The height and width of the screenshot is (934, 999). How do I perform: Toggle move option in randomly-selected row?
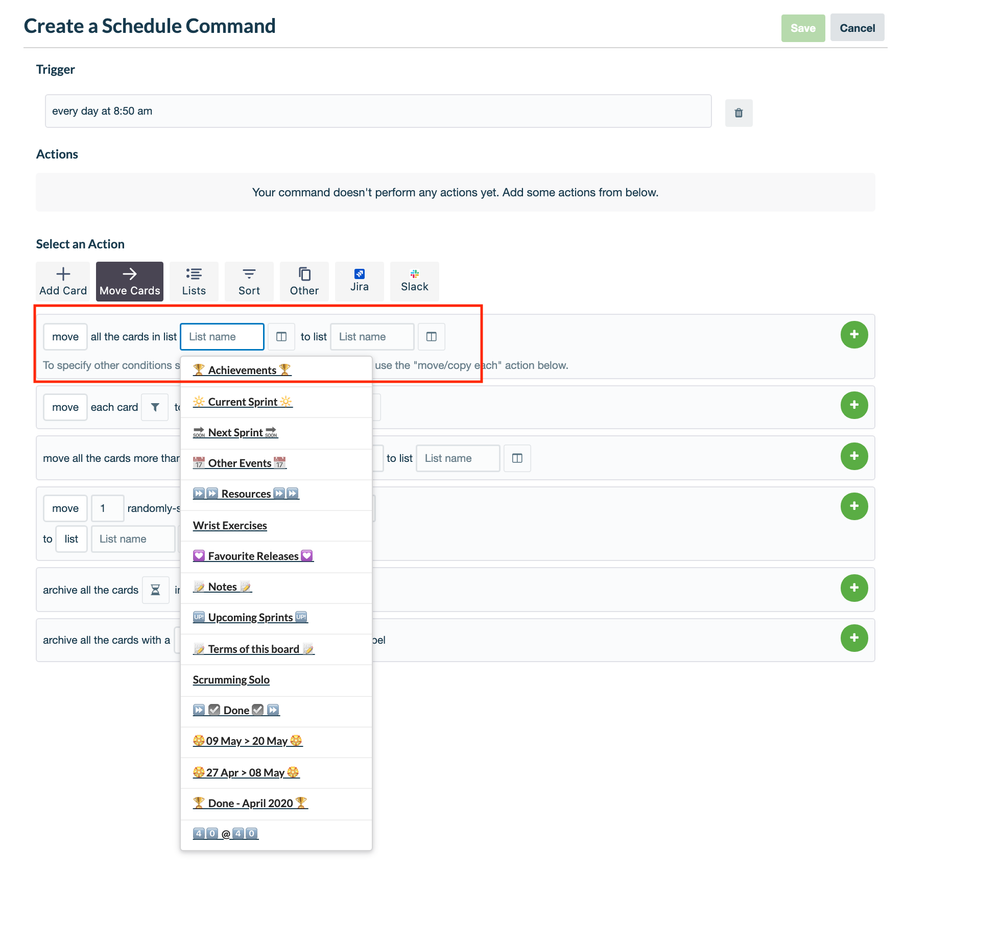pos(65,508)
